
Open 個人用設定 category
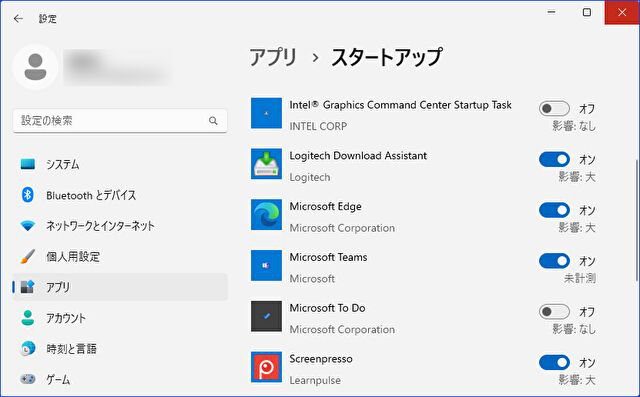(120, 256)
